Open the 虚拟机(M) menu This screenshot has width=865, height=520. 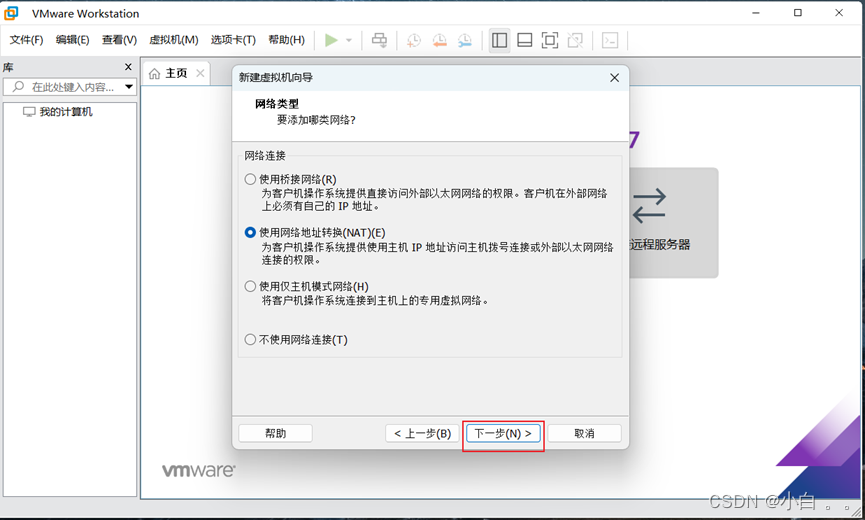click(174, 40)
